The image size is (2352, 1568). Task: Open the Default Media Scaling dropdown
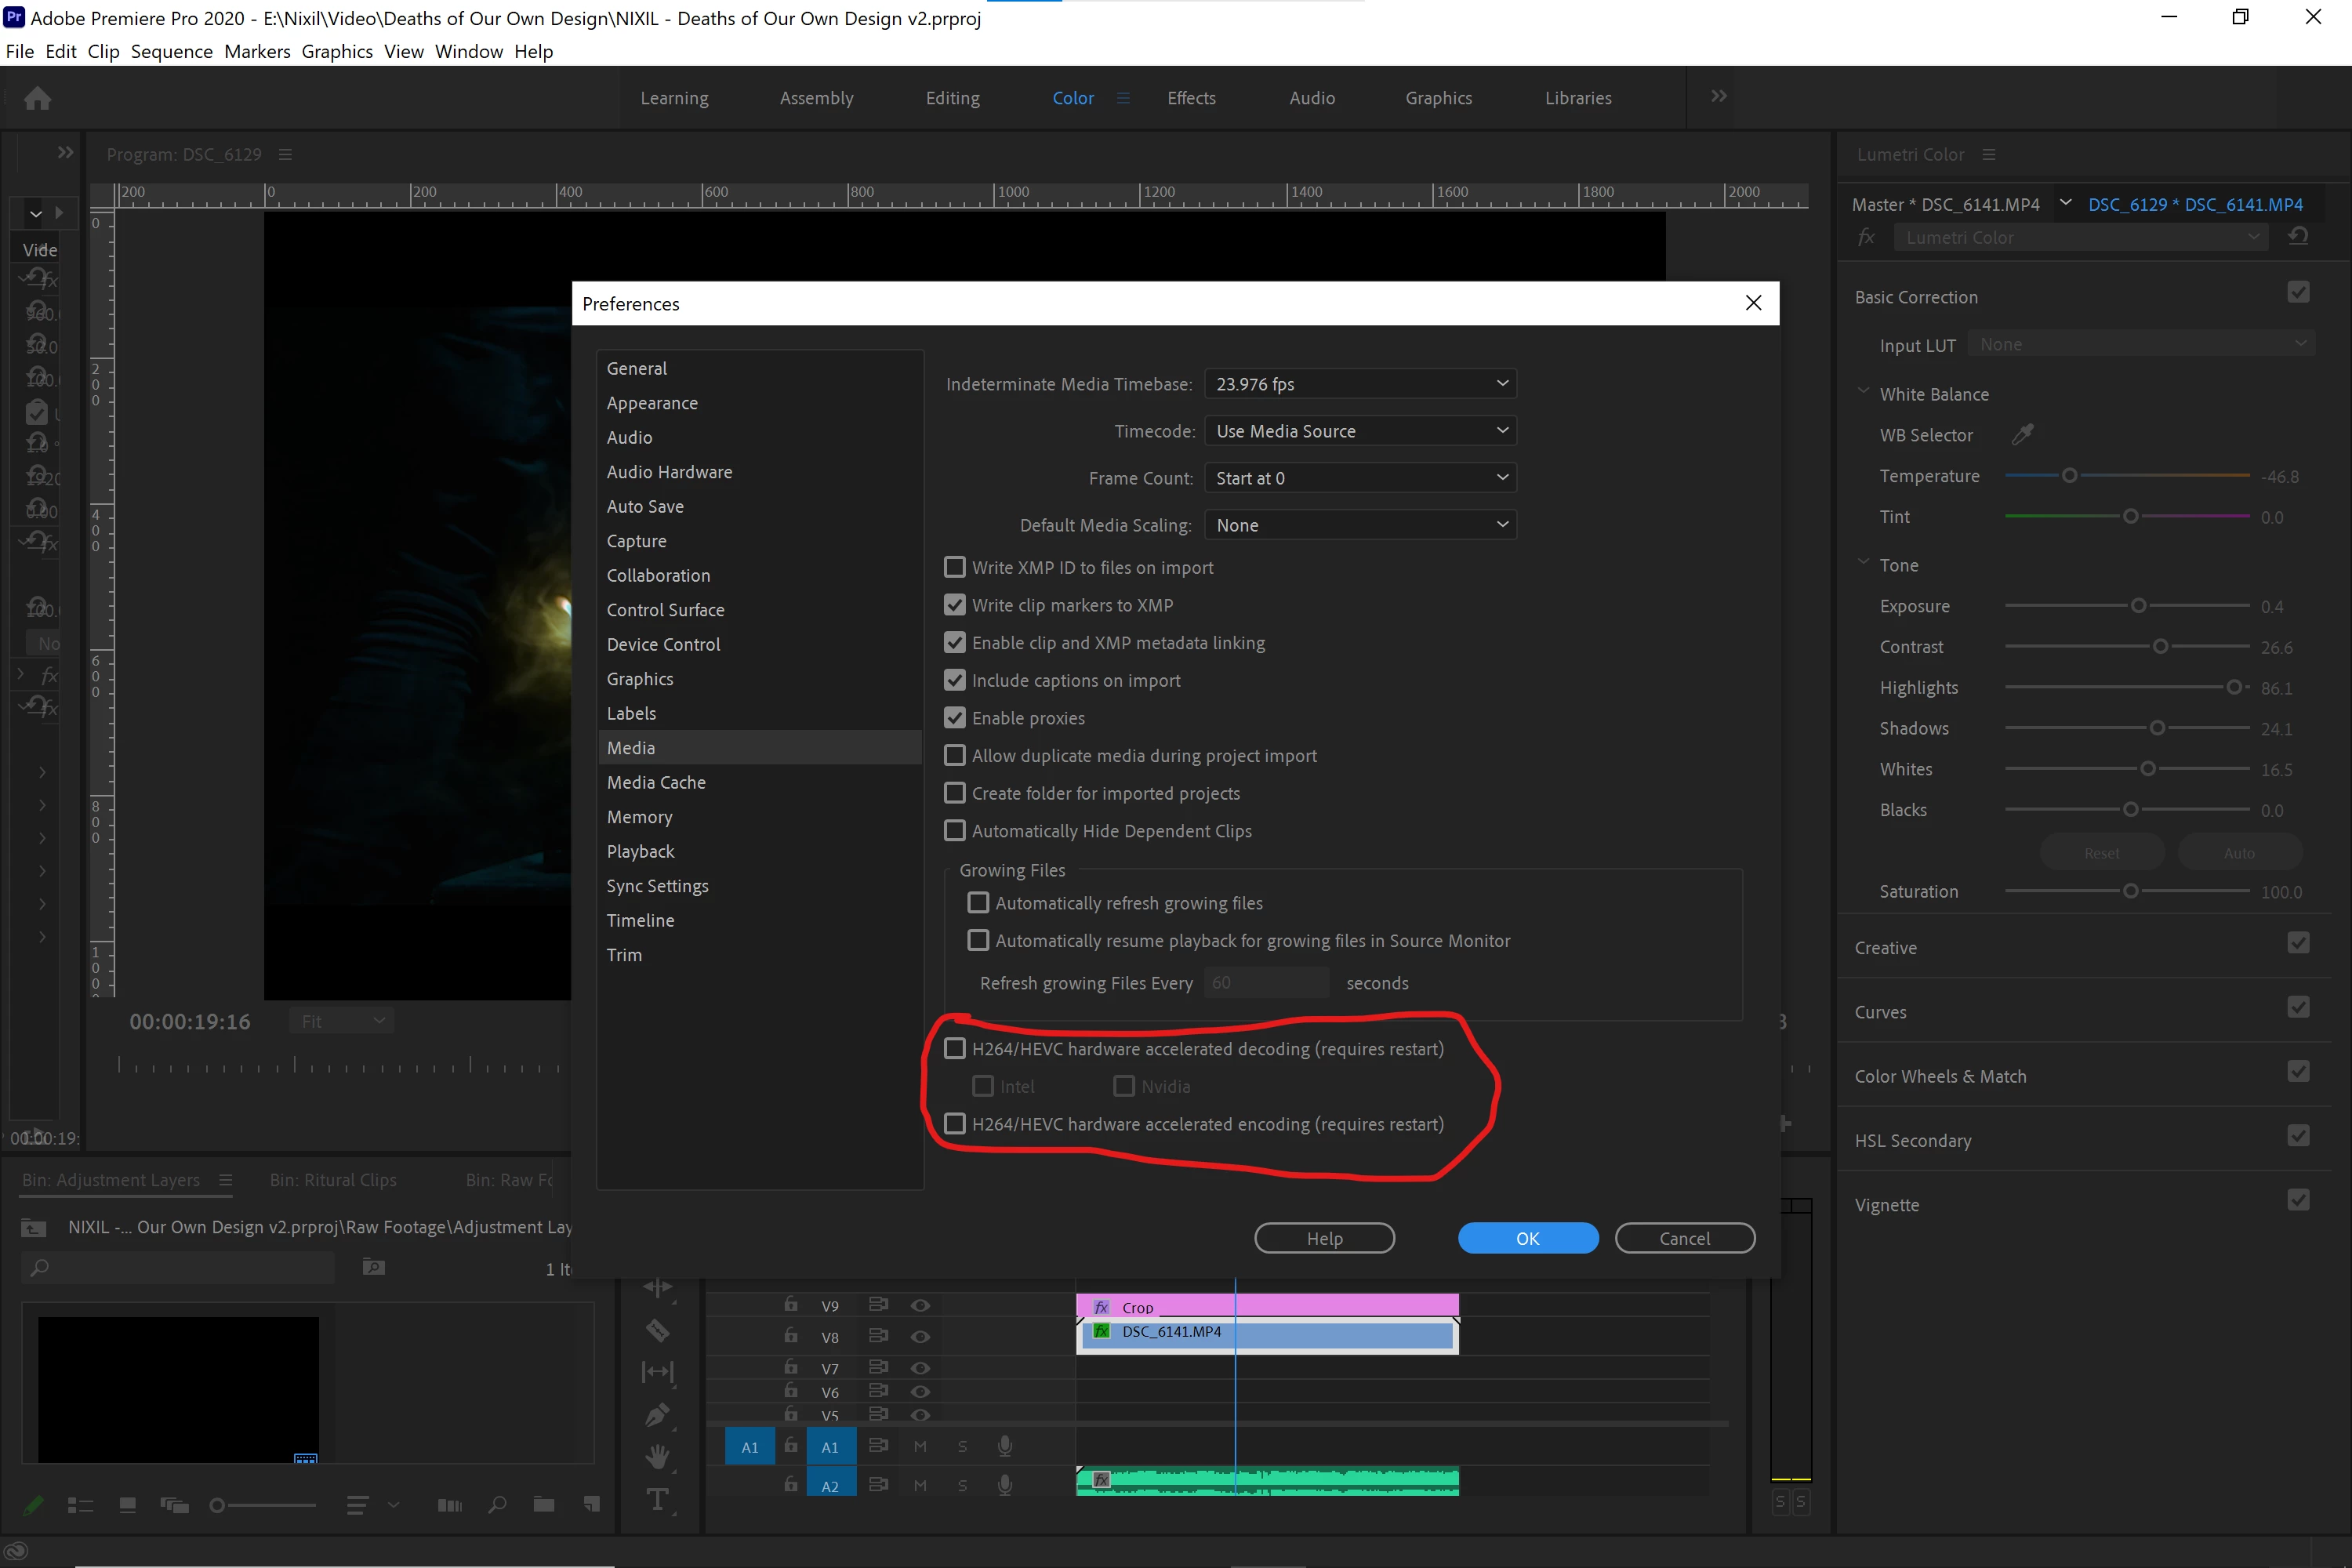pyautogui.click(x=1360, y=525)
